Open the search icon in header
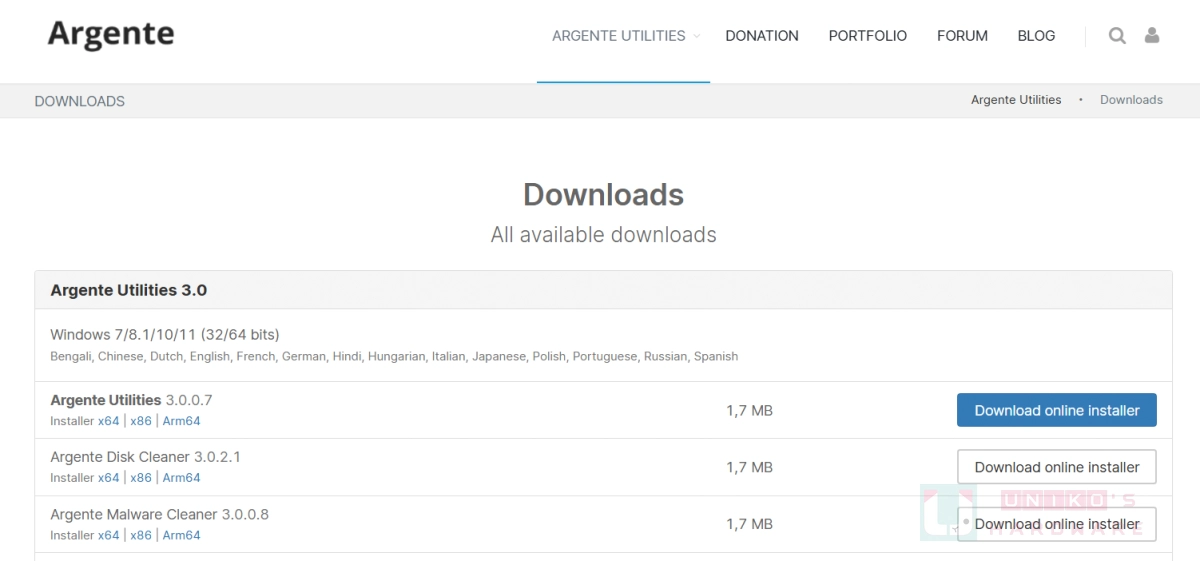This screenshot has height=561, width=1200. (1117, 36)
